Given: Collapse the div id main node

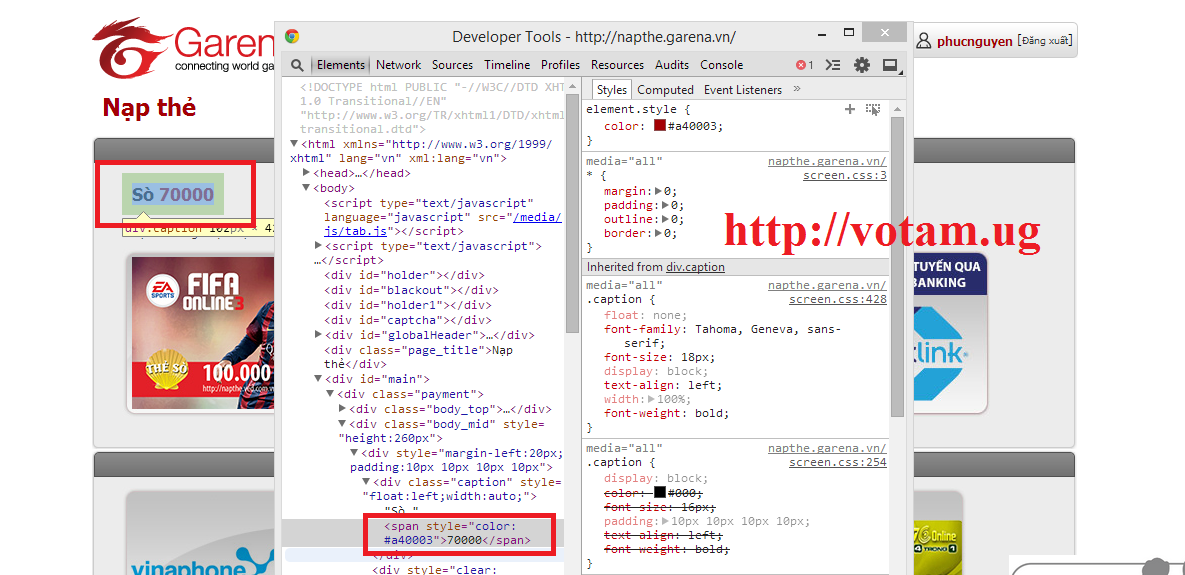Looking at the screenshot, I should point(318,379).
